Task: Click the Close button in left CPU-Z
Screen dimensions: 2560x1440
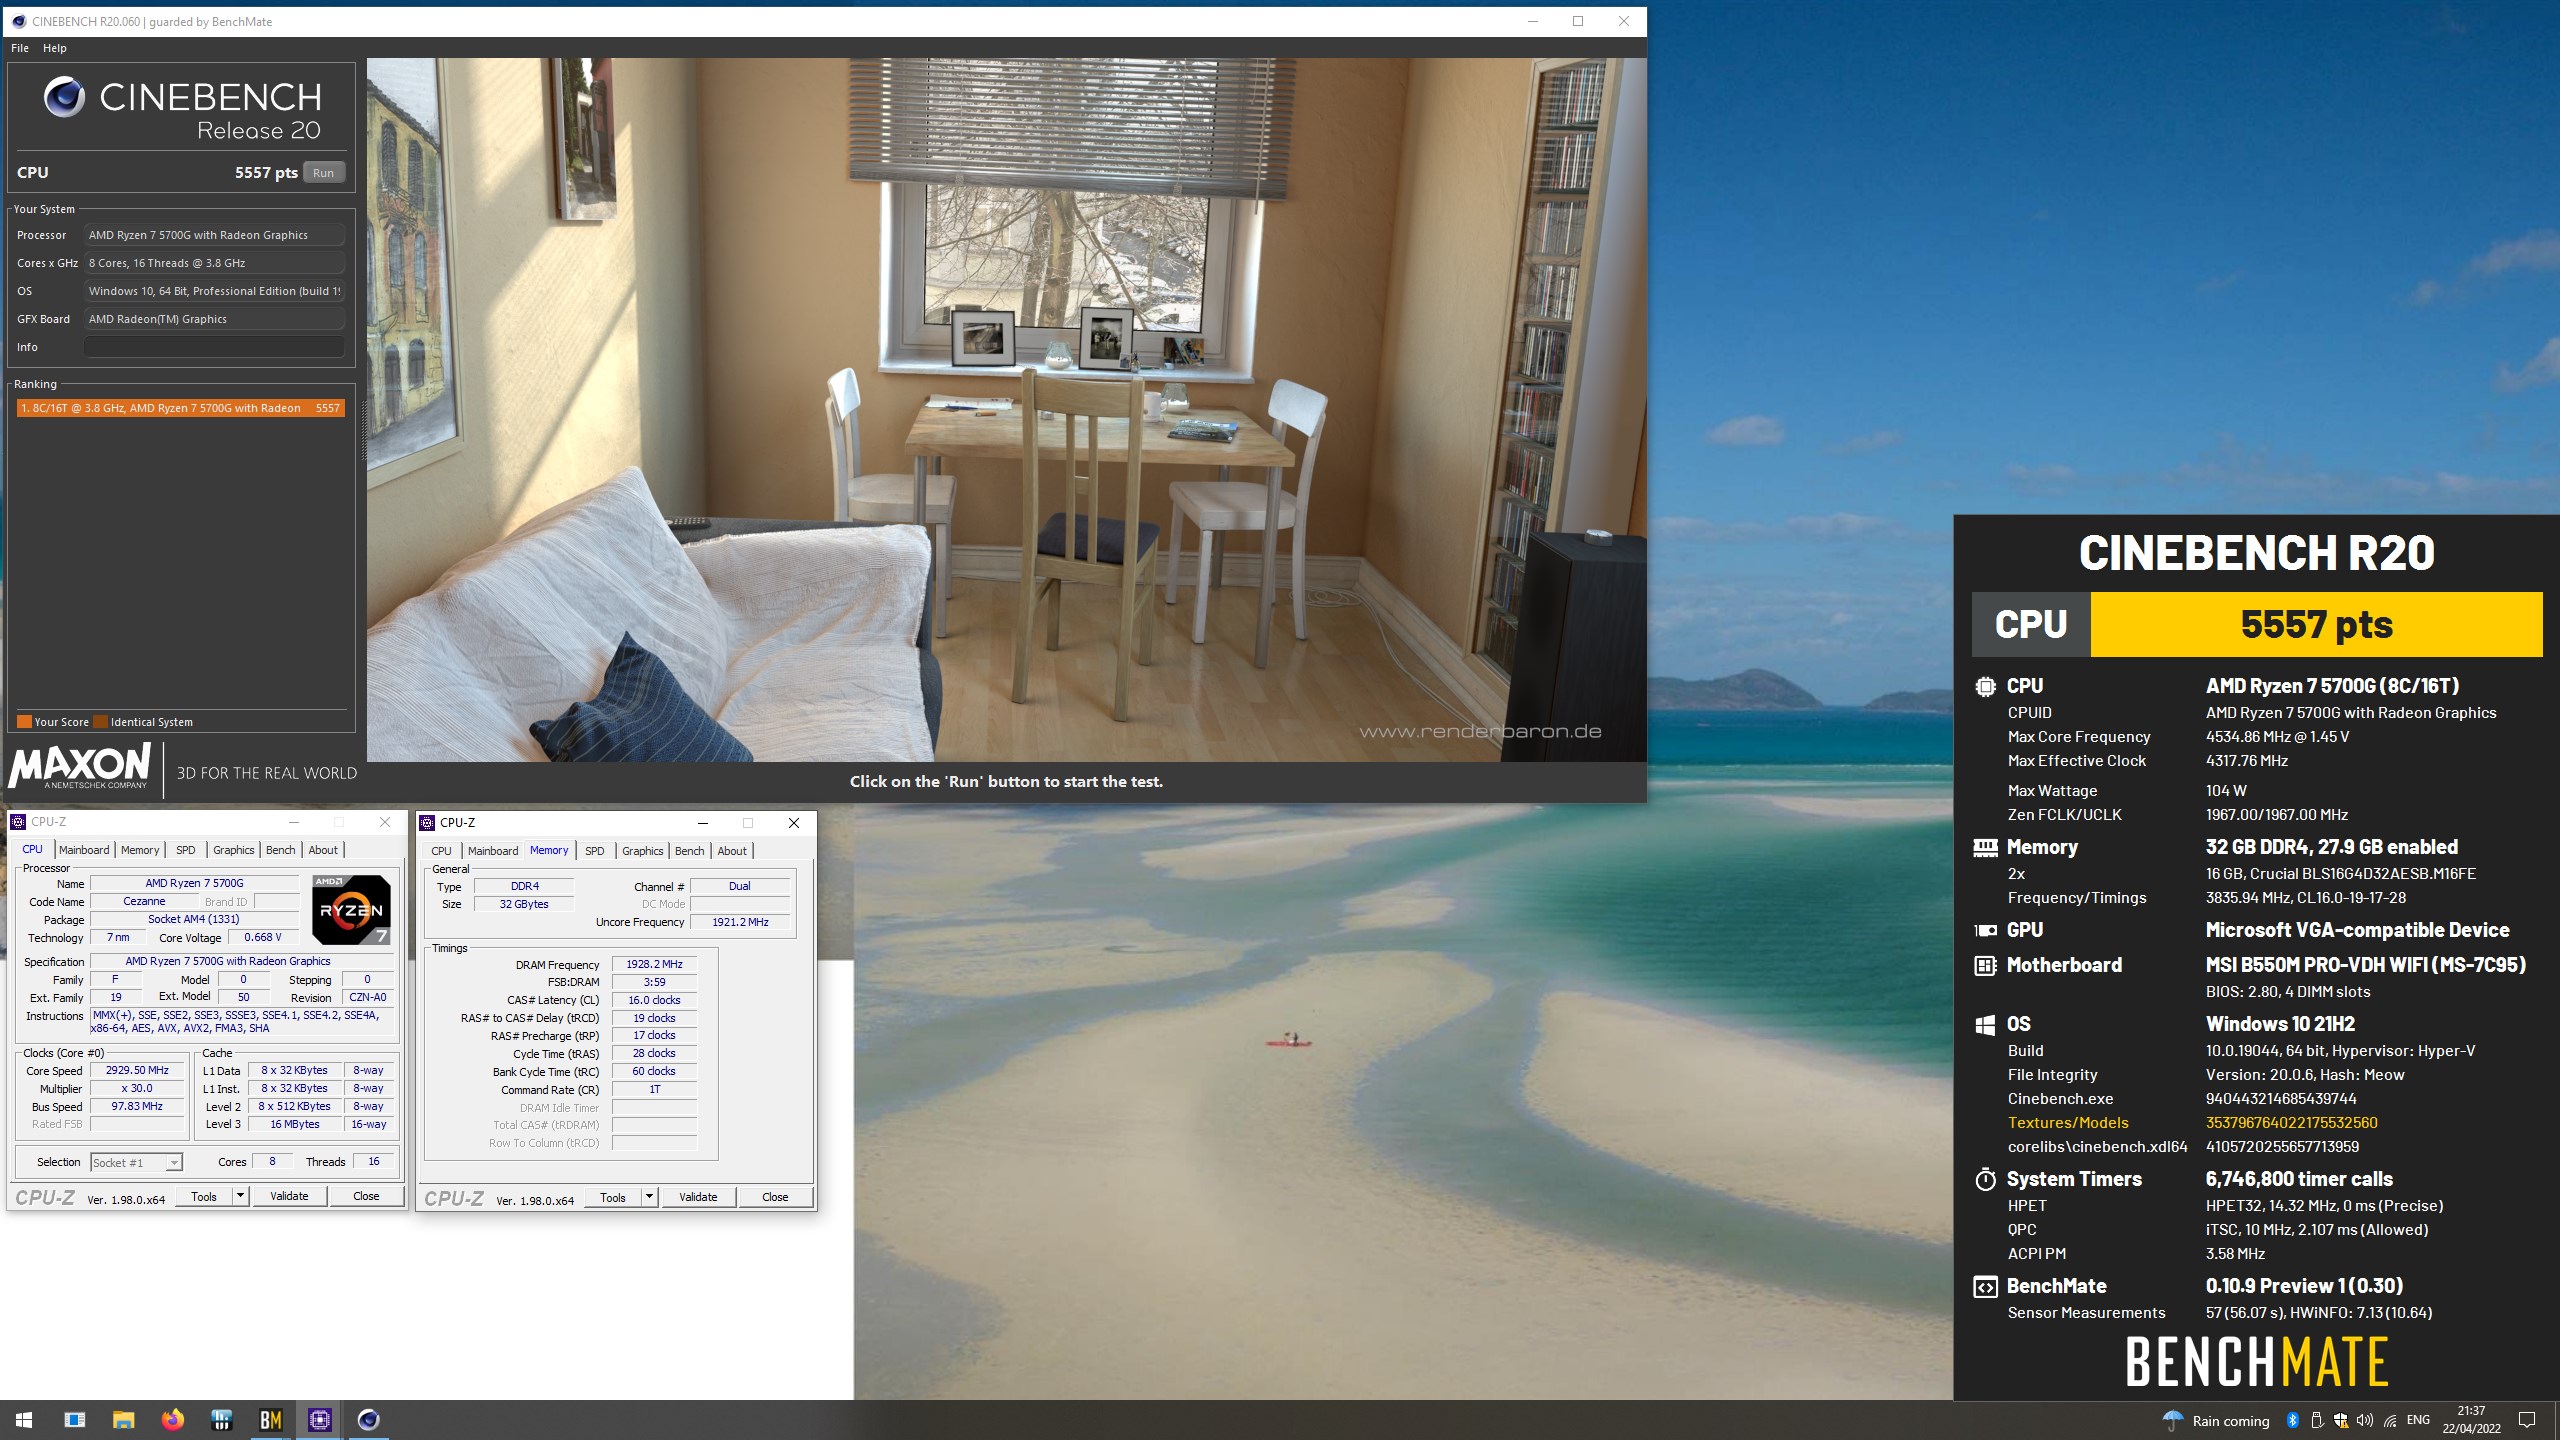Action: point(366,1196)
